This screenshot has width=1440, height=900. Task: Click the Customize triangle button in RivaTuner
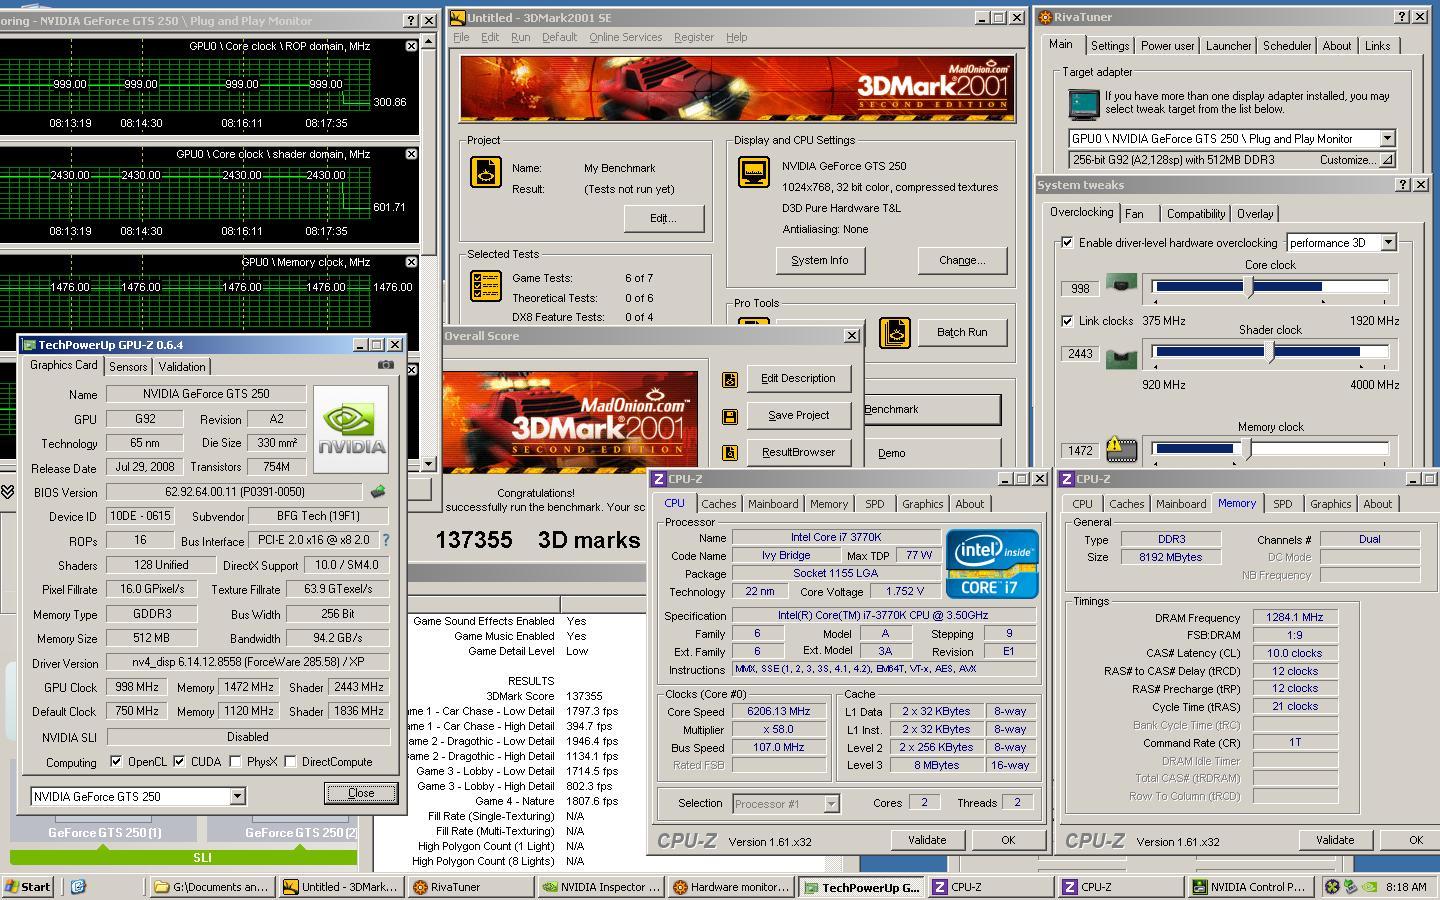tap(1387, 160)
